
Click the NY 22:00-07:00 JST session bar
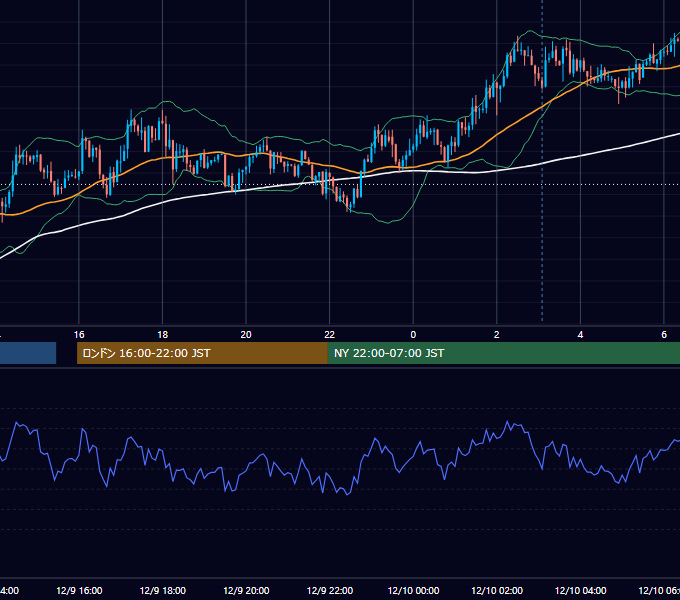coord(503,353)
